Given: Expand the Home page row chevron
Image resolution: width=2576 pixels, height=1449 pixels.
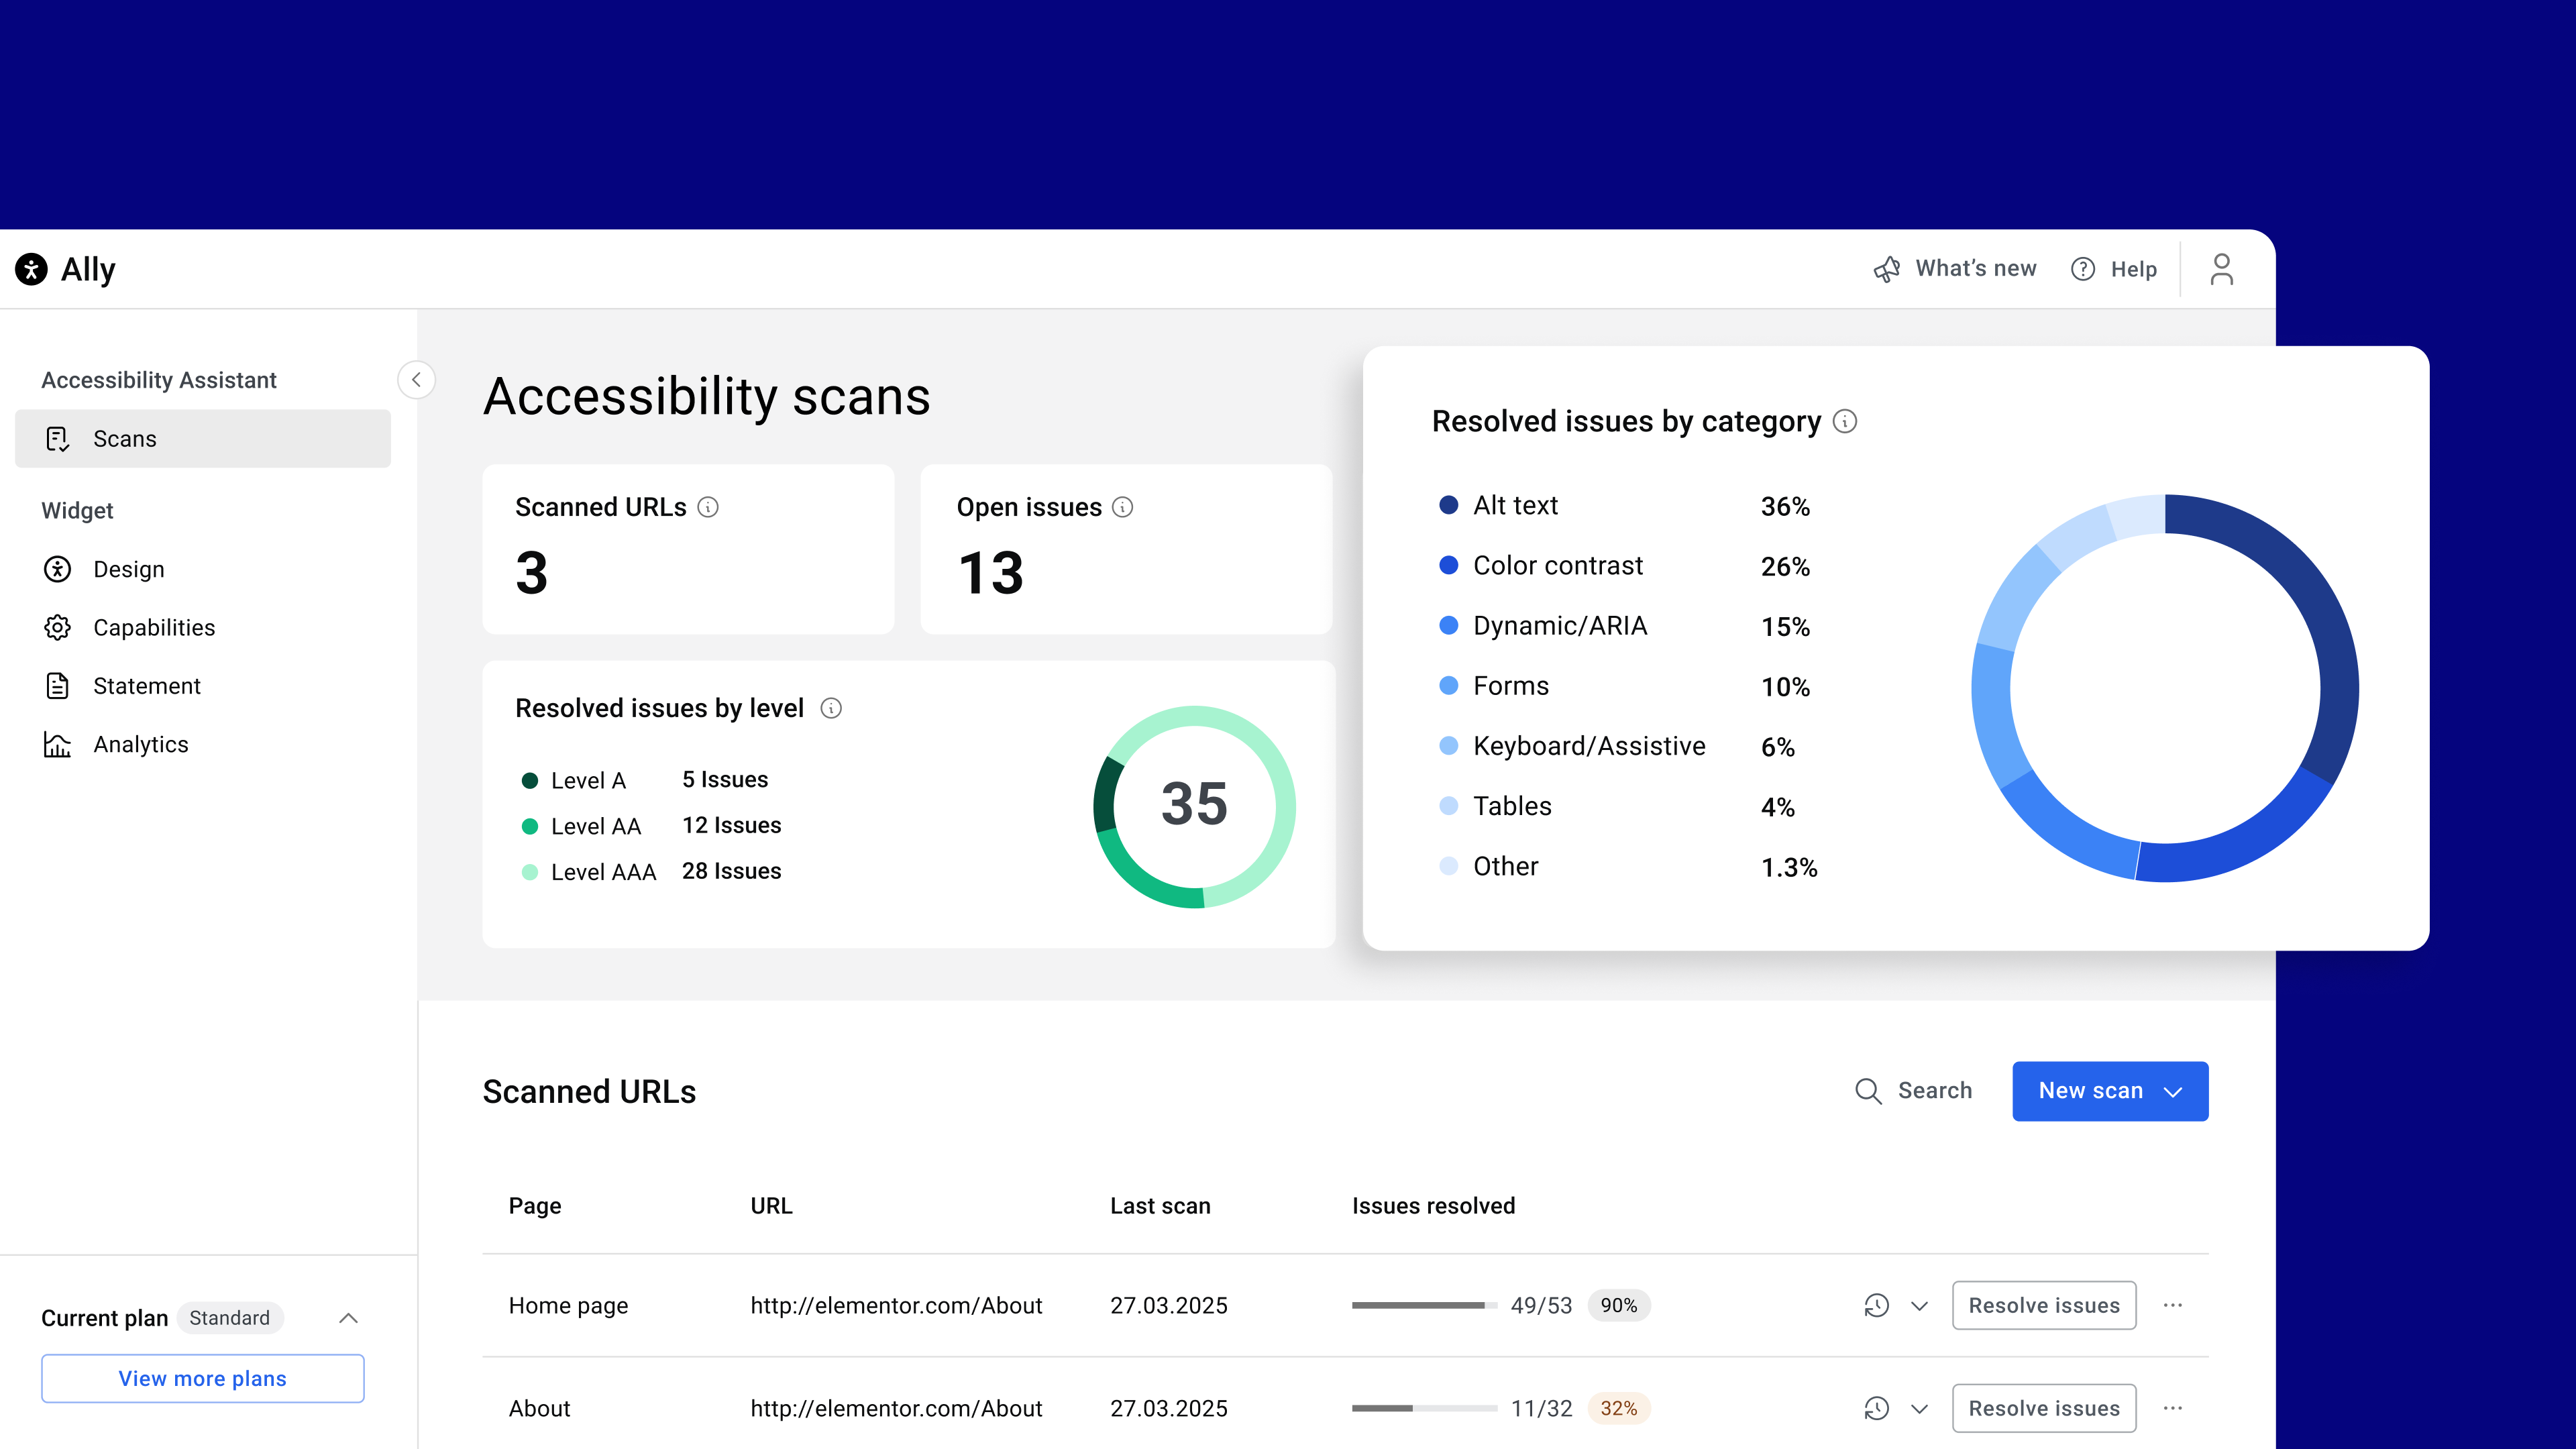Looking at the screenshot, I should (x=1919, y=1305).
